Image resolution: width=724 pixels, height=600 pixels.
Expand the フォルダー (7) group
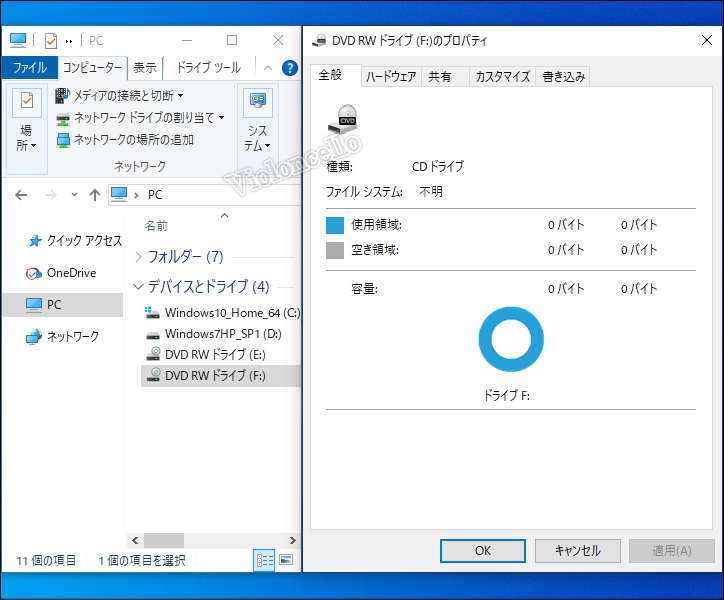point(138,256)
